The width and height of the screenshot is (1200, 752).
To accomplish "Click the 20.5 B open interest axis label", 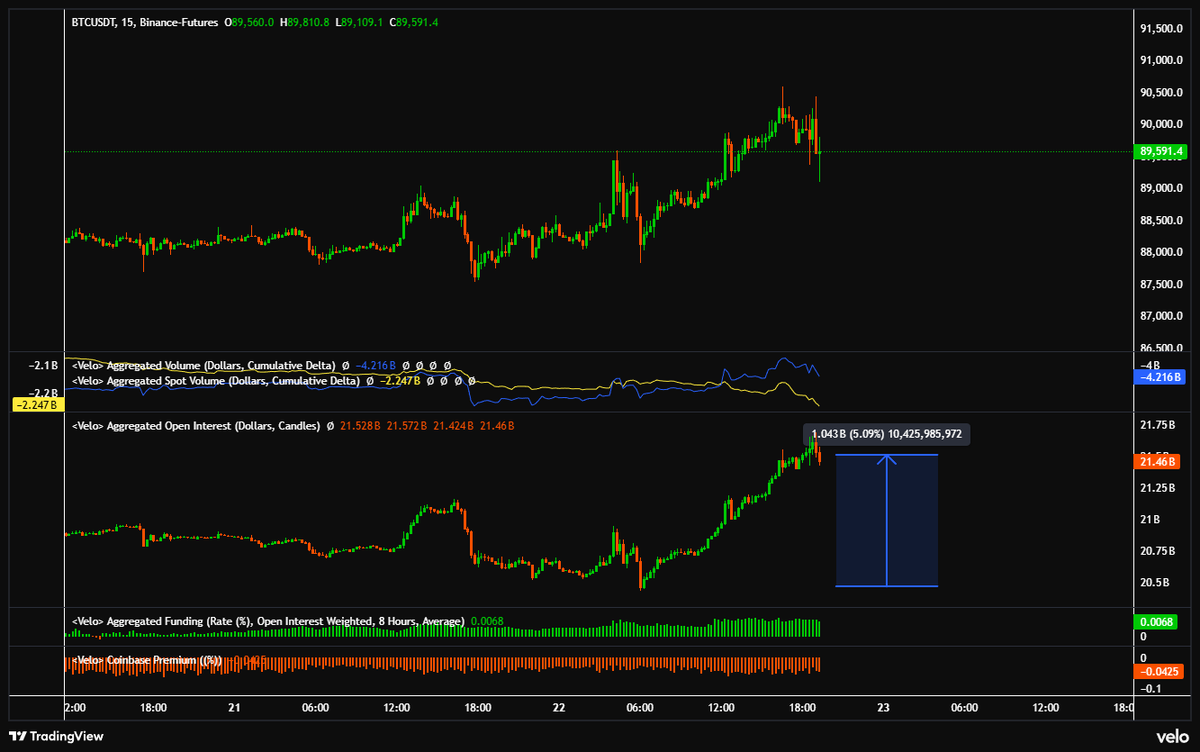I will click(x=1157, y=583).
